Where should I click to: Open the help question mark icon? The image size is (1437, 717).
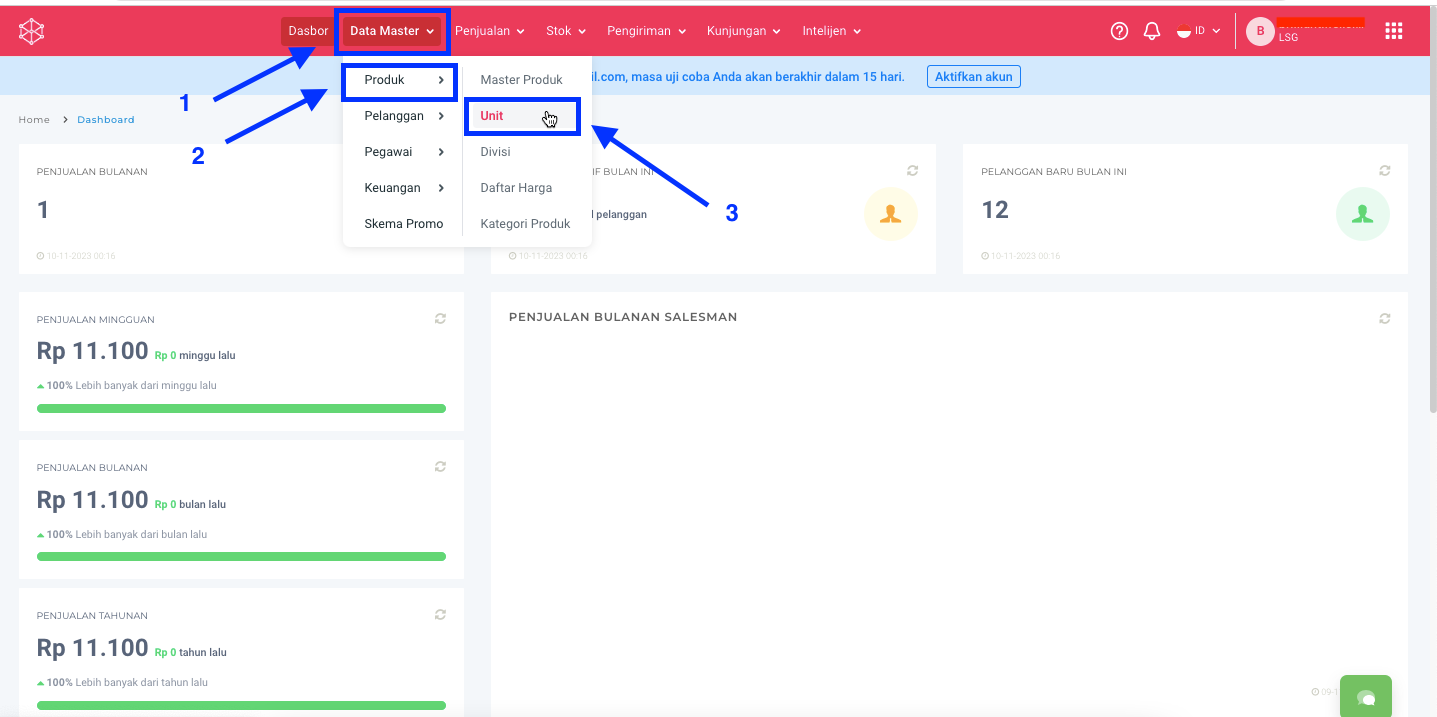(1119, 31)
